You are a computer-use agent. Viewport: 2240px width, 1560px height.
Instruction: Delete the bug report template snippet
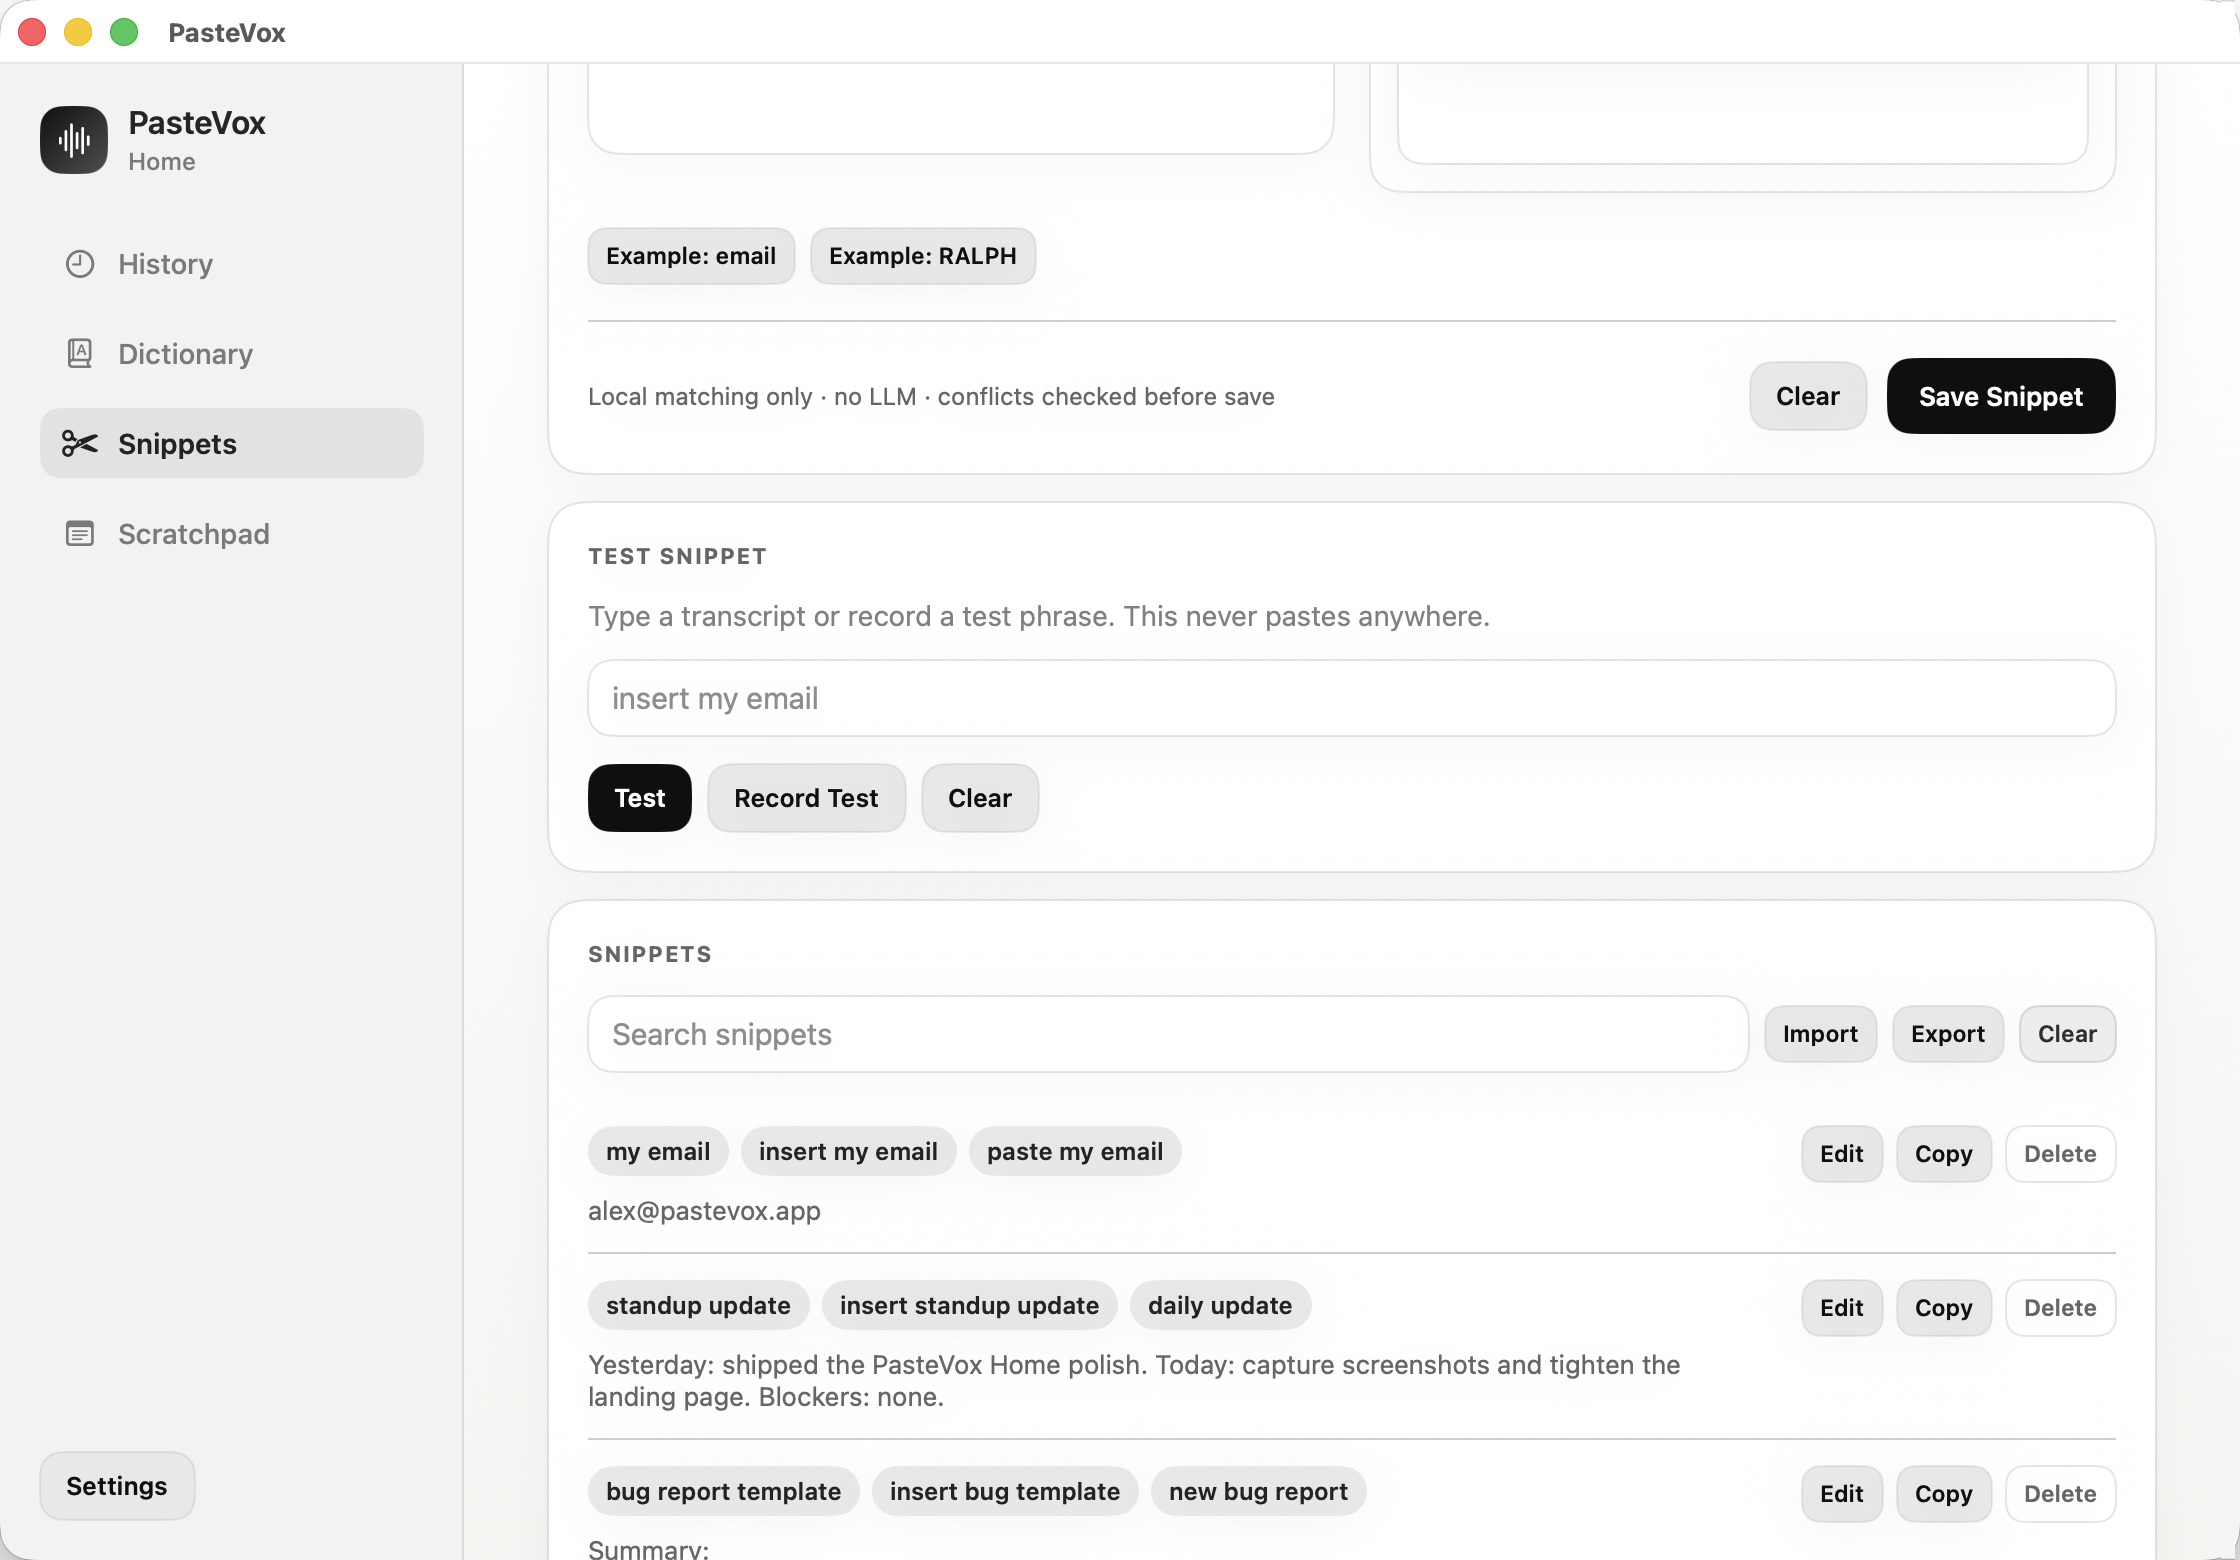tap(2061, 1494)
